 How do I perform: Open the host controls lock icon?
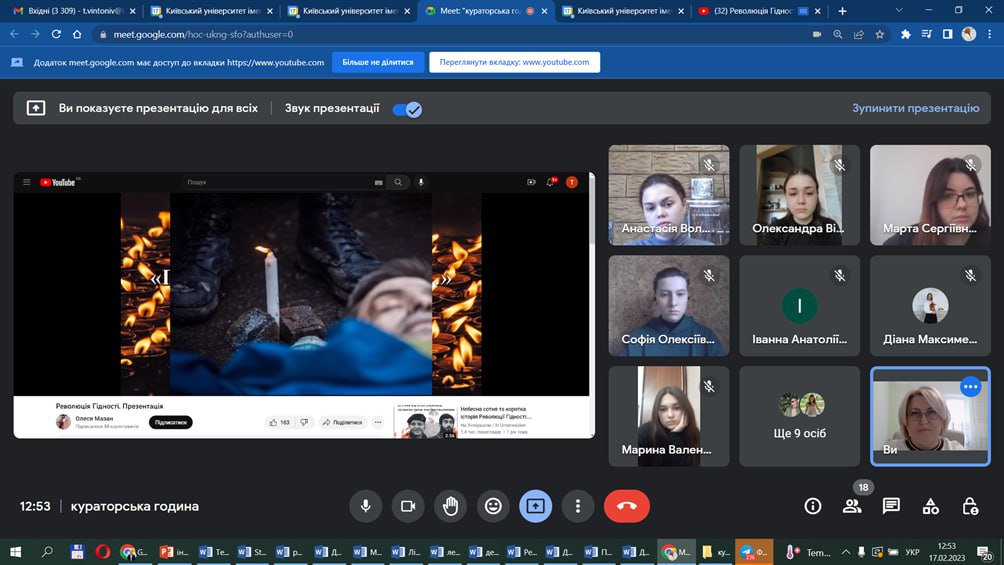[969, 506]
